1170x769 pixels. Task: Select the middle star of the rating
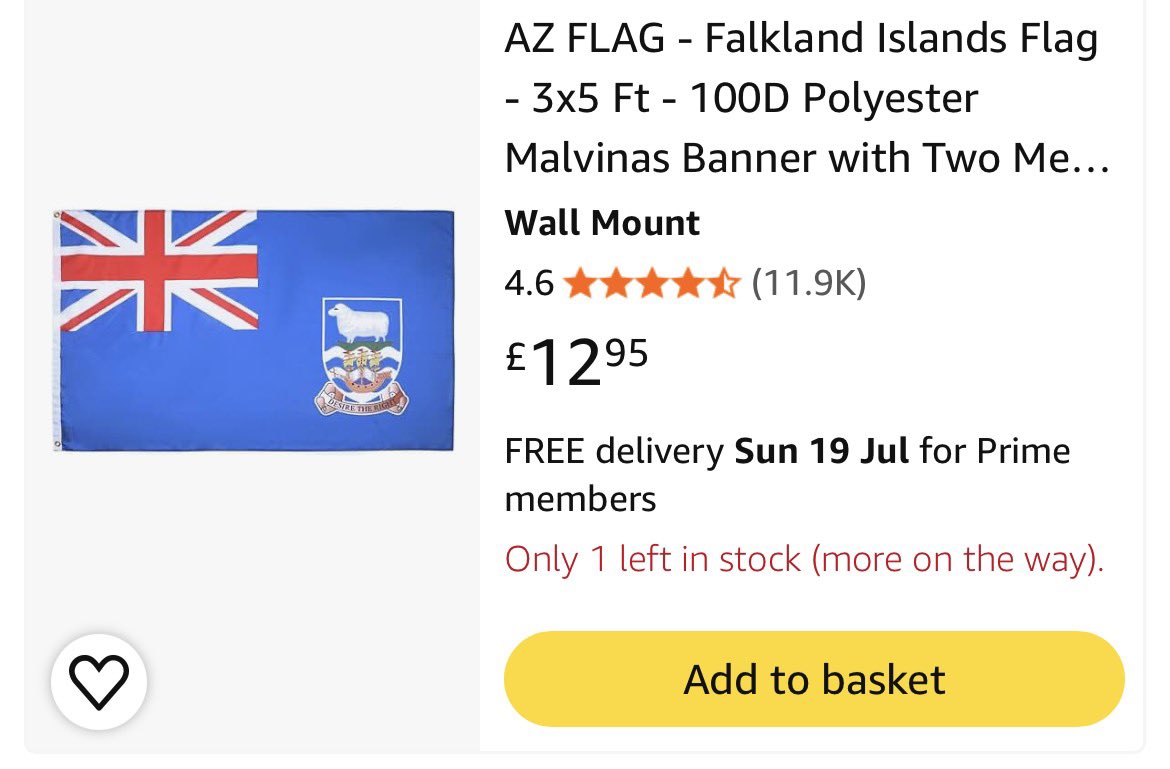coord(651,284)
